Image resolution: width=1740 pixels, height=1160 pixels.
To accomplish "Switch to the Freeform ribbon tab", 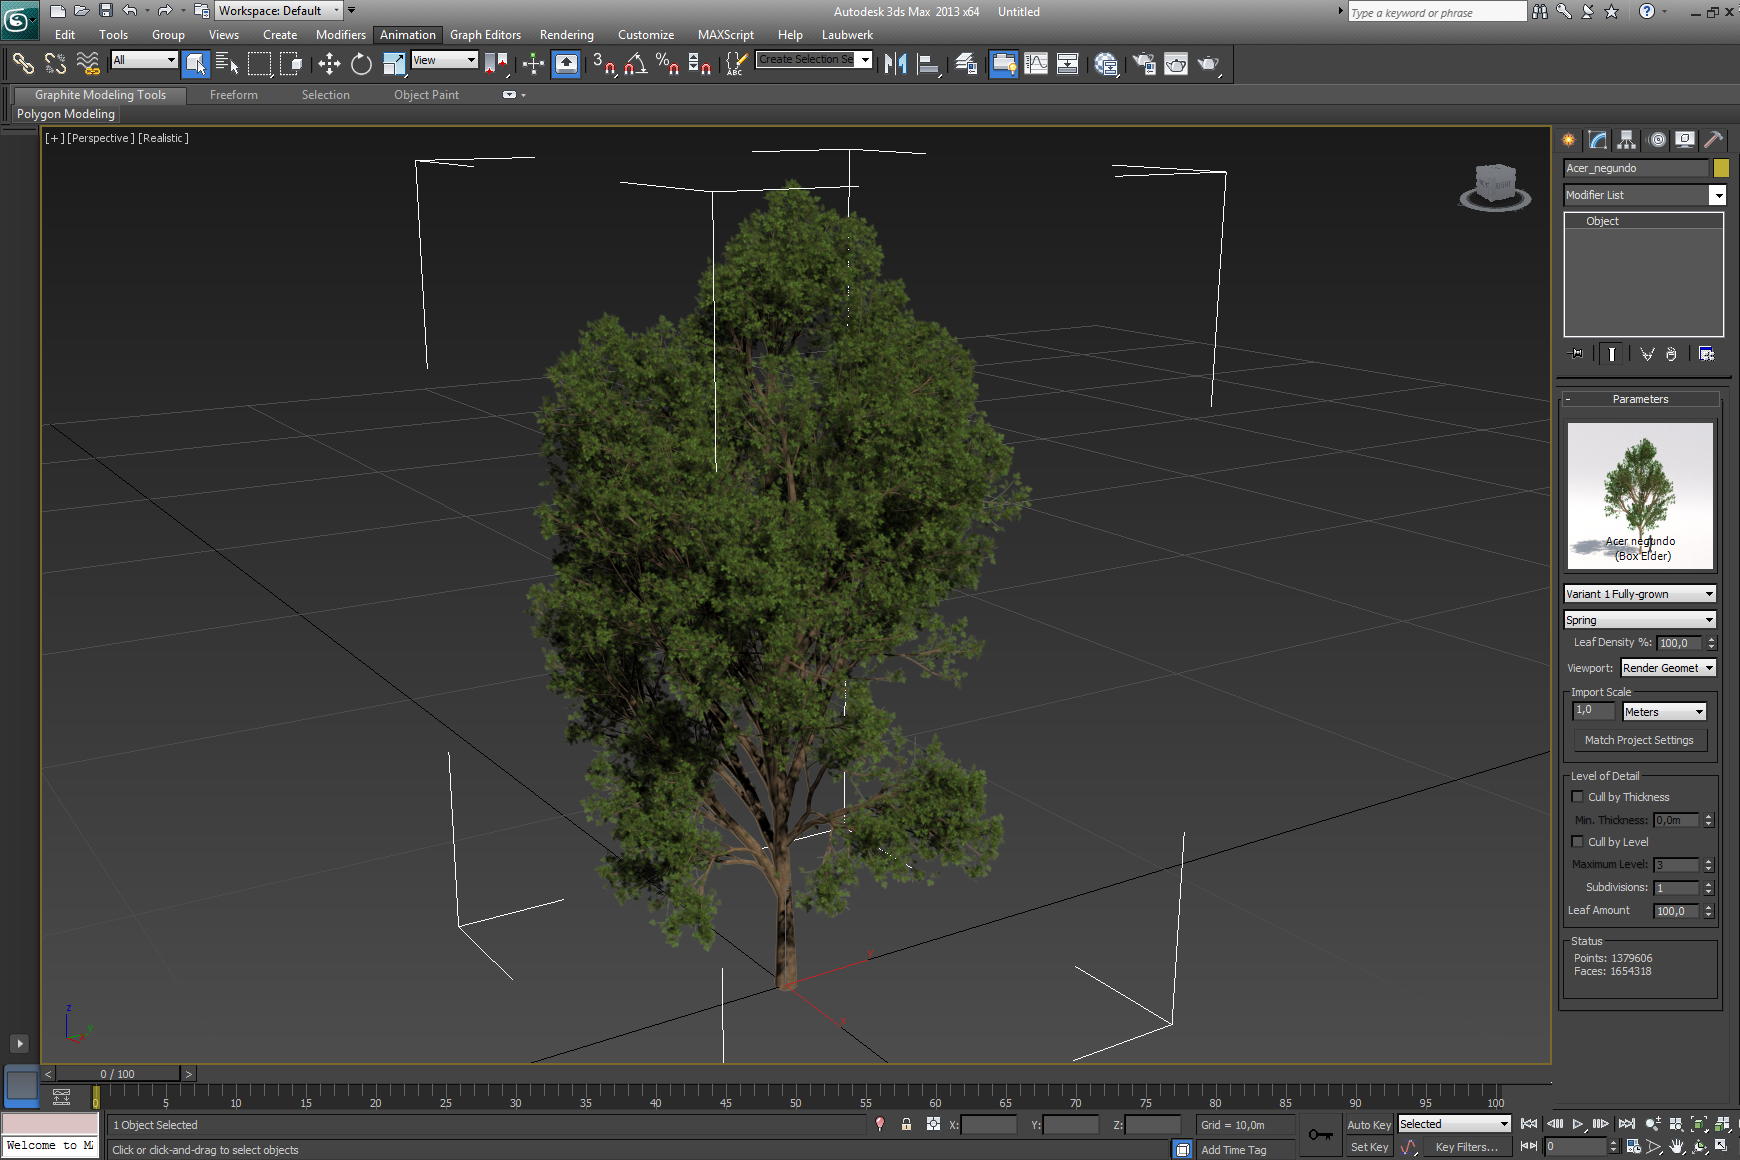I will [233, 95].
